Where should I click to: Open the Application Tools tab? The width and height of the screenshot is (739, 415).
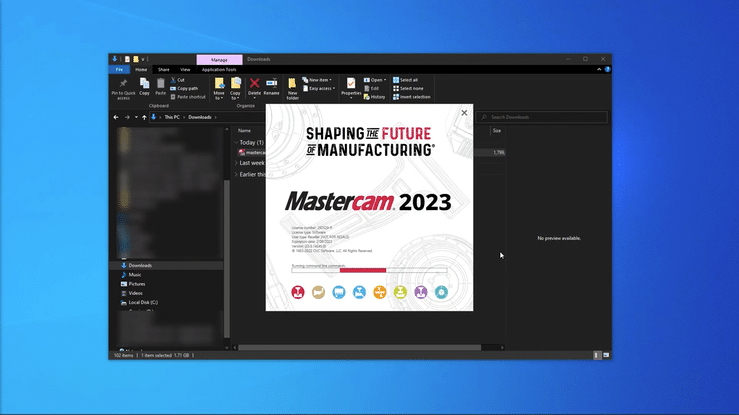pyautogui.click(x=219, y=70)
